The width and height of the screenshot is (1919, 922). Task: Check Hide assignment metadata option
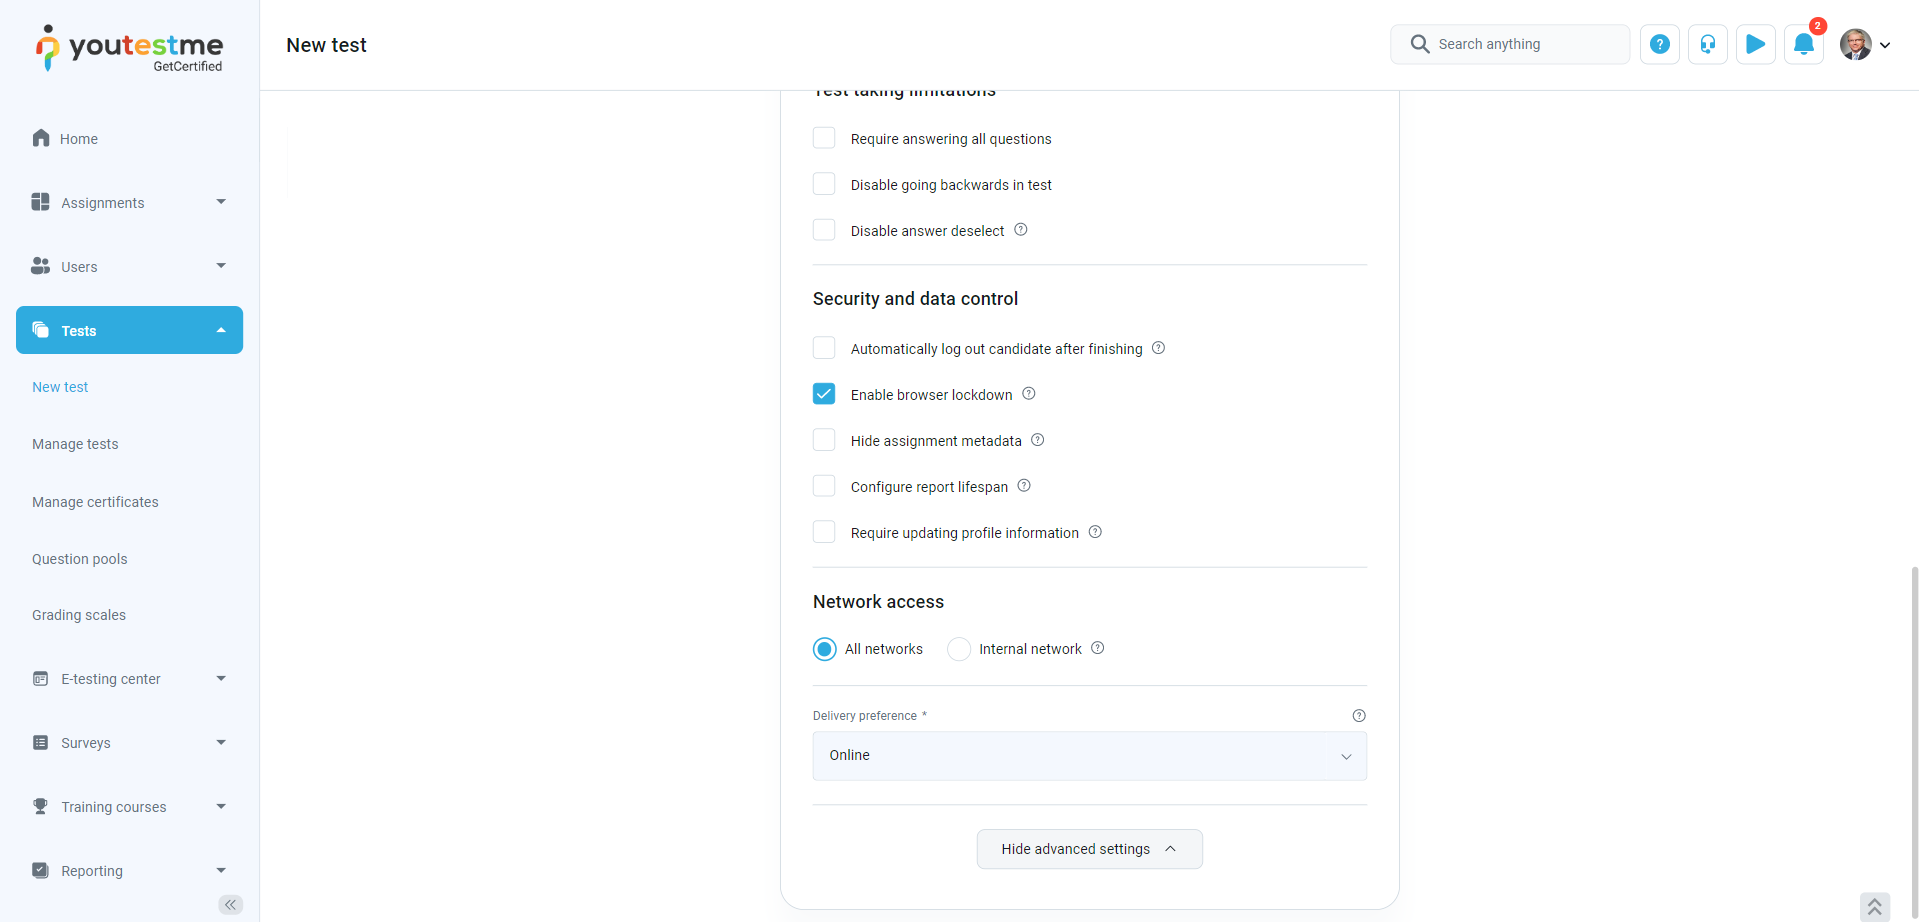tap(824, 440)
